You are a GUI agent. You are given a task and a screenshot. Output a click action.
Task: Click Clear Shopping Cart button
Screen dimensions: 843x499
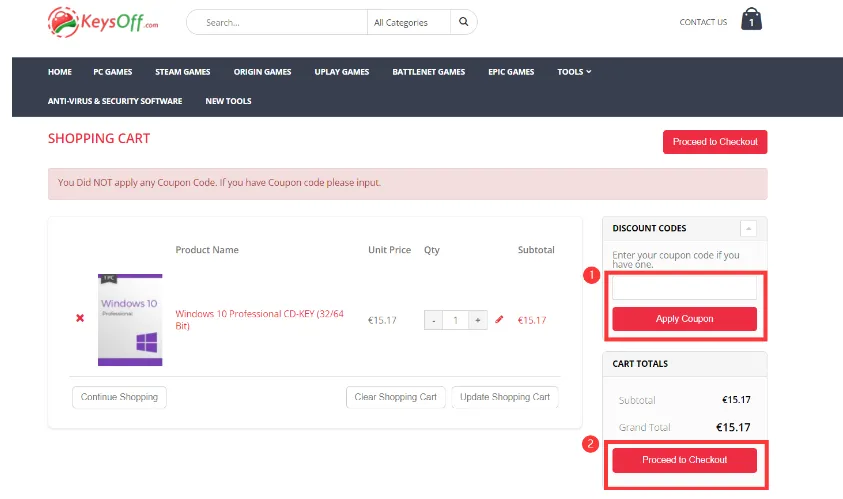pyautogui.click(x=395, y=397)
